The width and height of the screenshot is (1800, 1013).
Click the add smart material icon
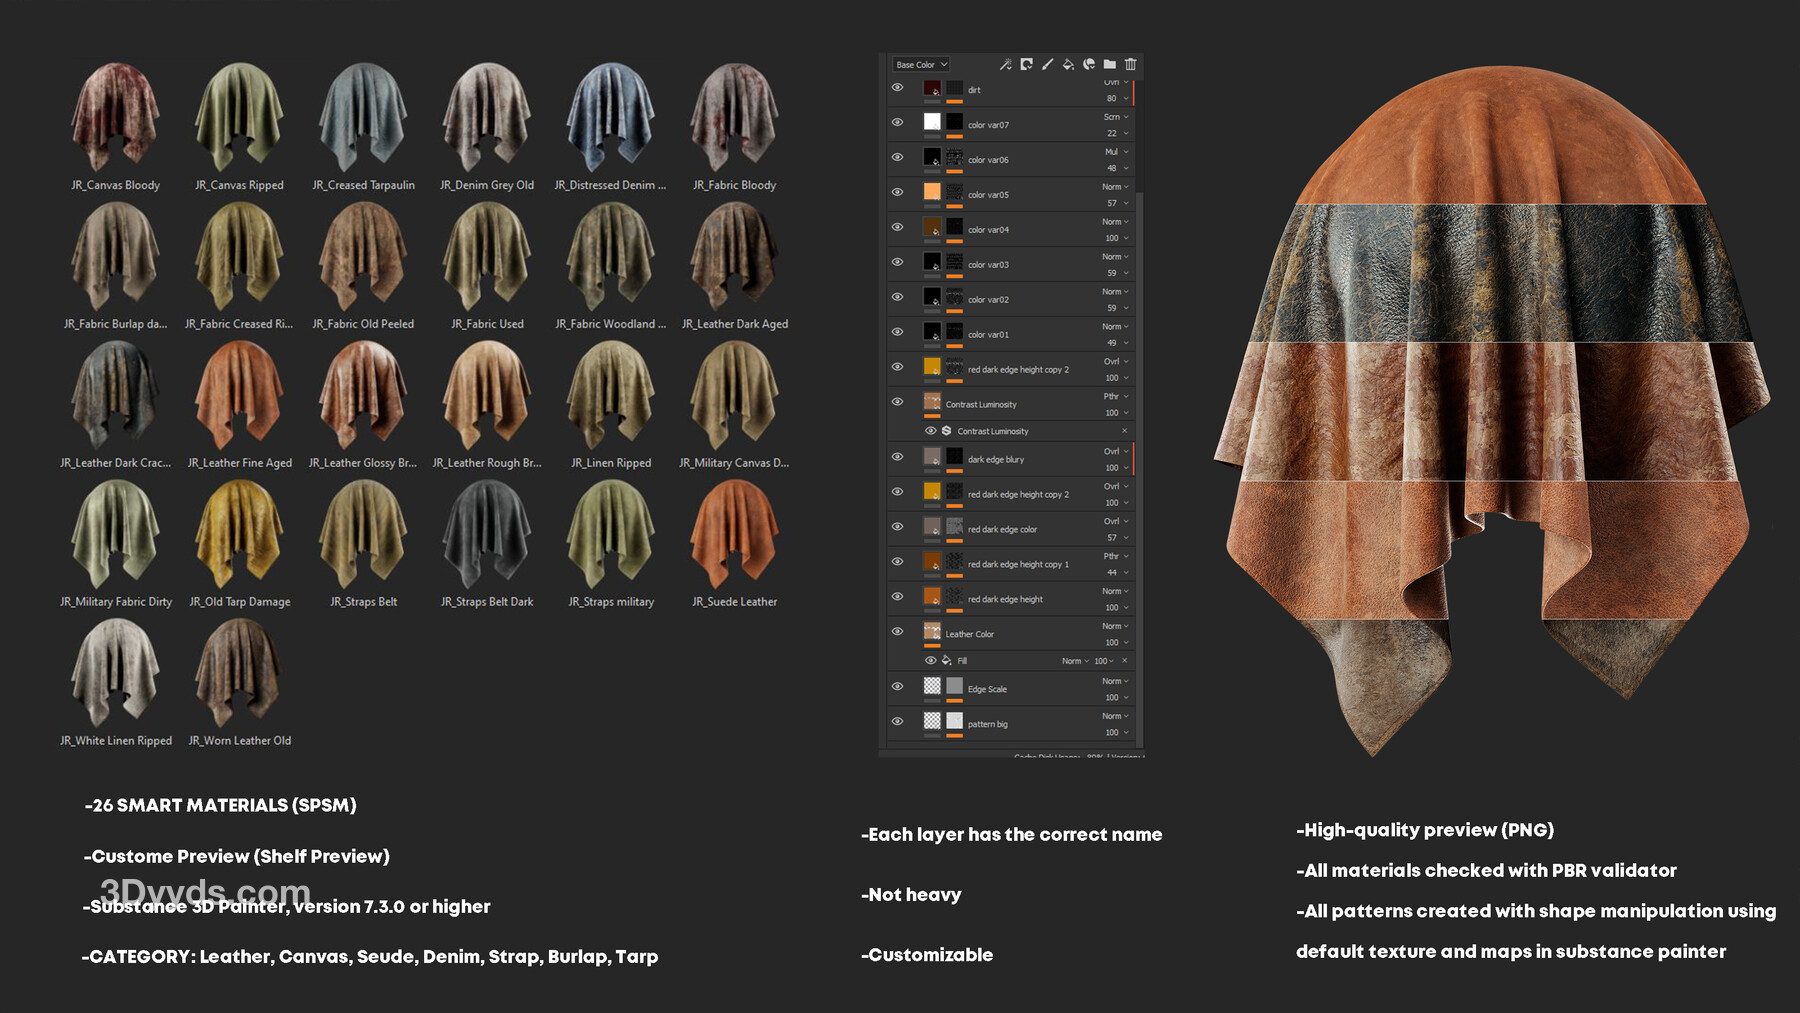pyautogui.click(x=1089, y=64)
